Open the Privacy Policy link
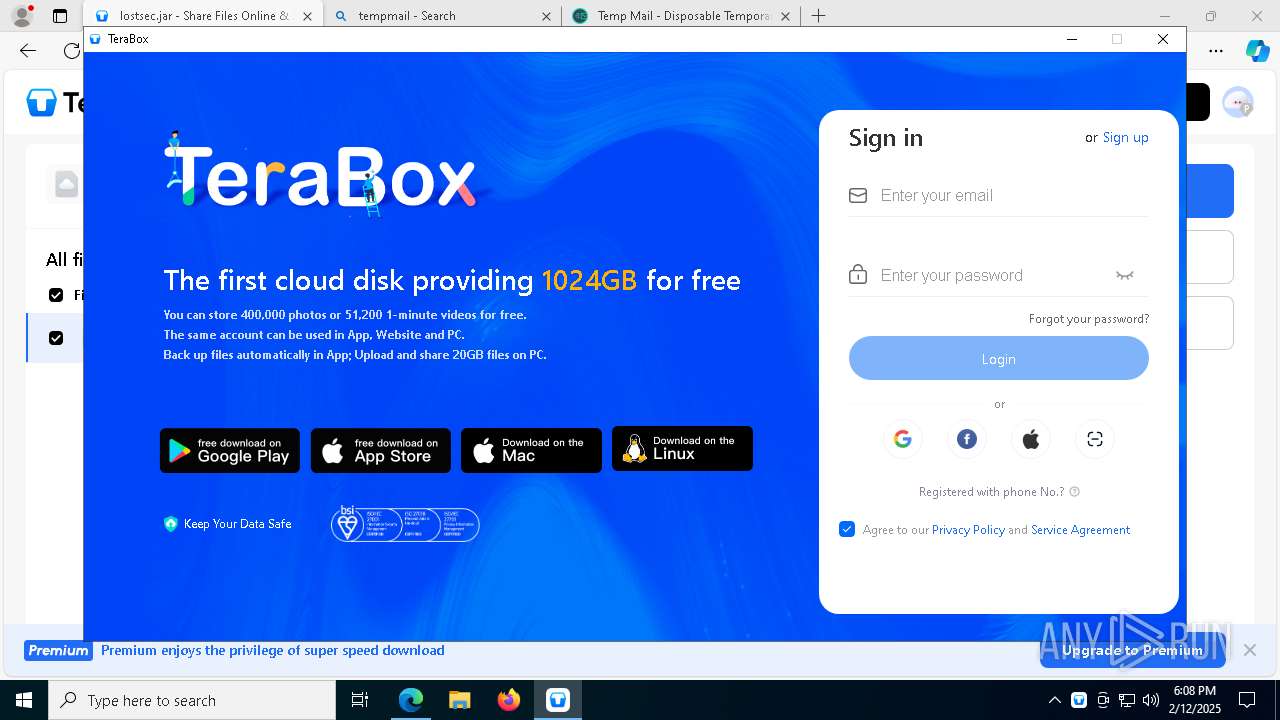The image size is (1280, 720). [x=968, y=530]
